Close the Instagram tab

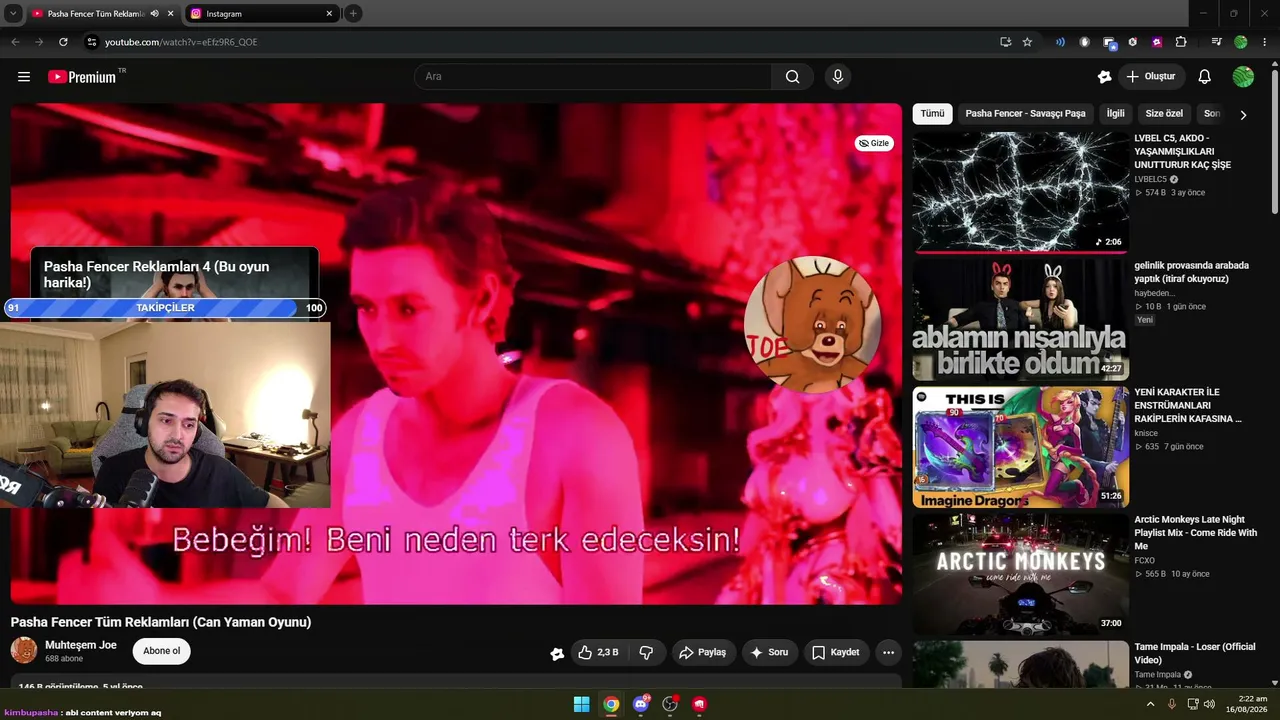pos(329,14)
